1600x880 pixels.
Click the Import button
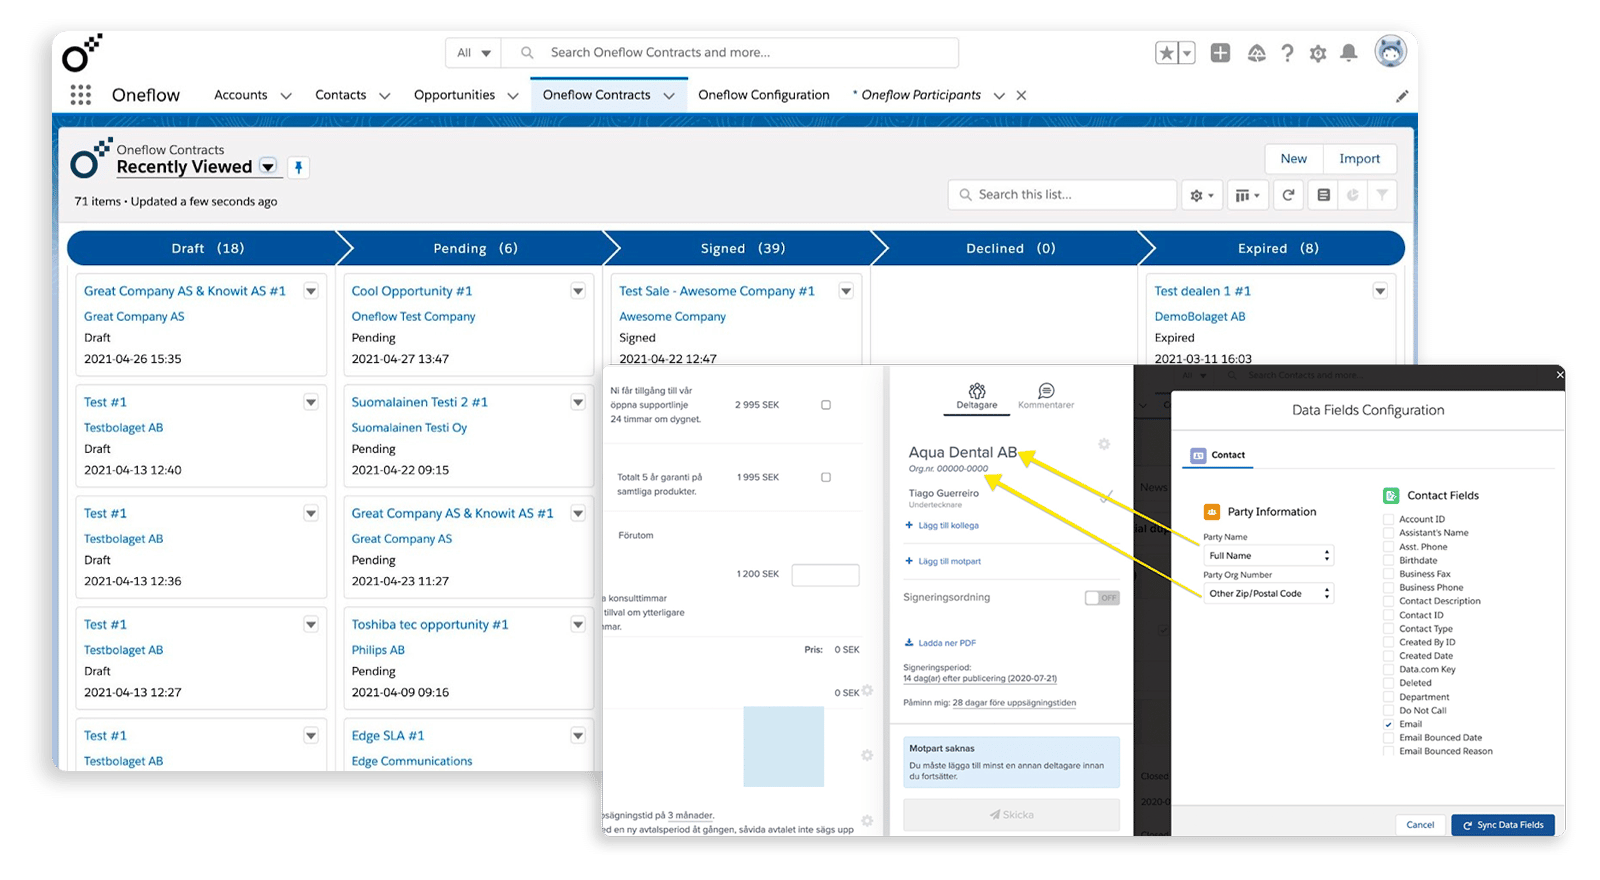1360,159
